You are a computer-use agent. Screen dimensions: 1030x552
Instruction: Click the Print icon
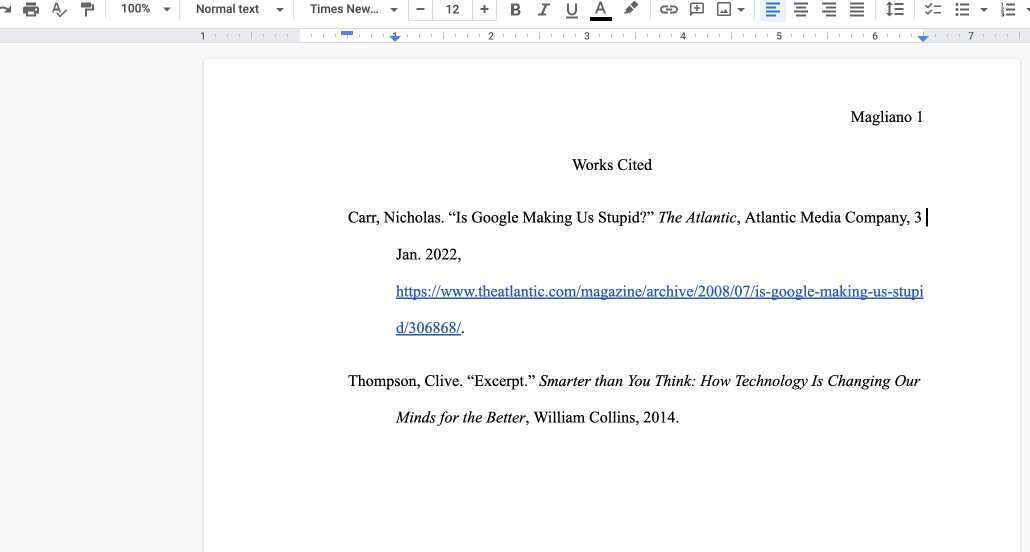pos(31,9)
